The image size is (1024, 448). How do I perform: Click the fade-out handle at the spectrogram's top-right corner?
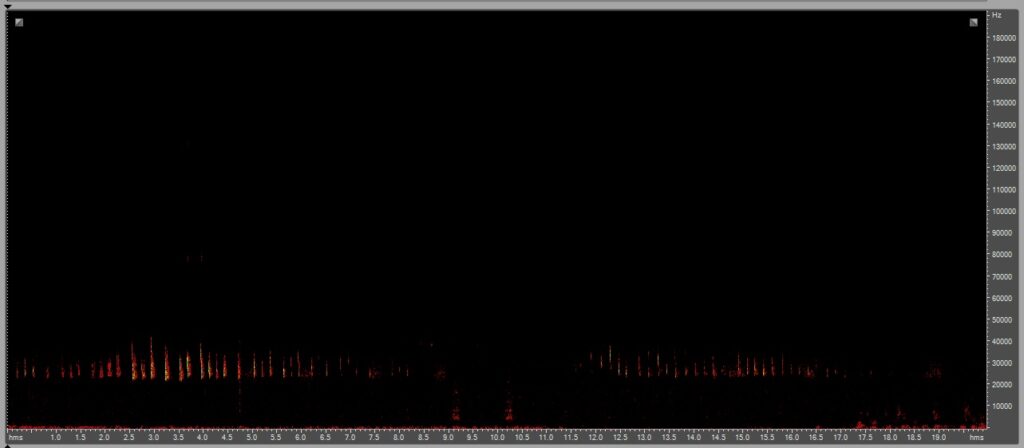pos(973,22)
